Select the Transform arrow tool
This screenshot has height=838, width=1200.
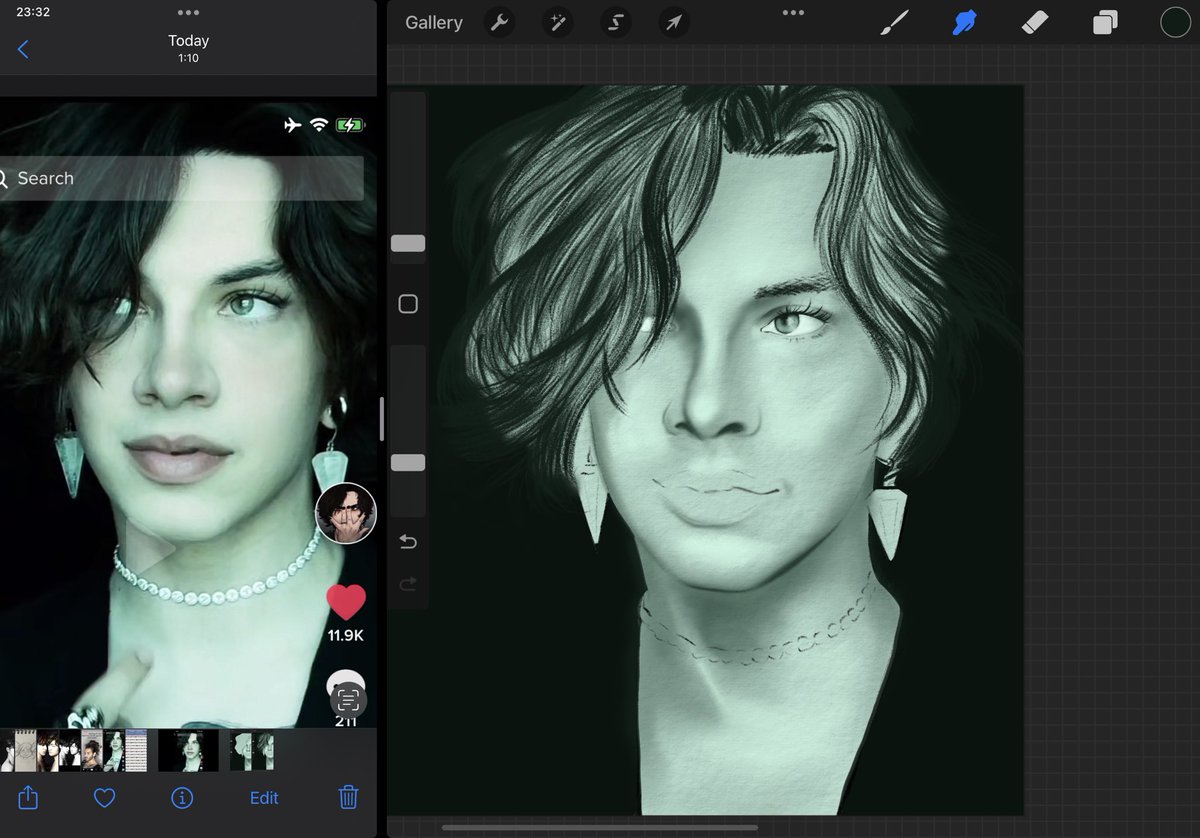[x=674, y=22]
